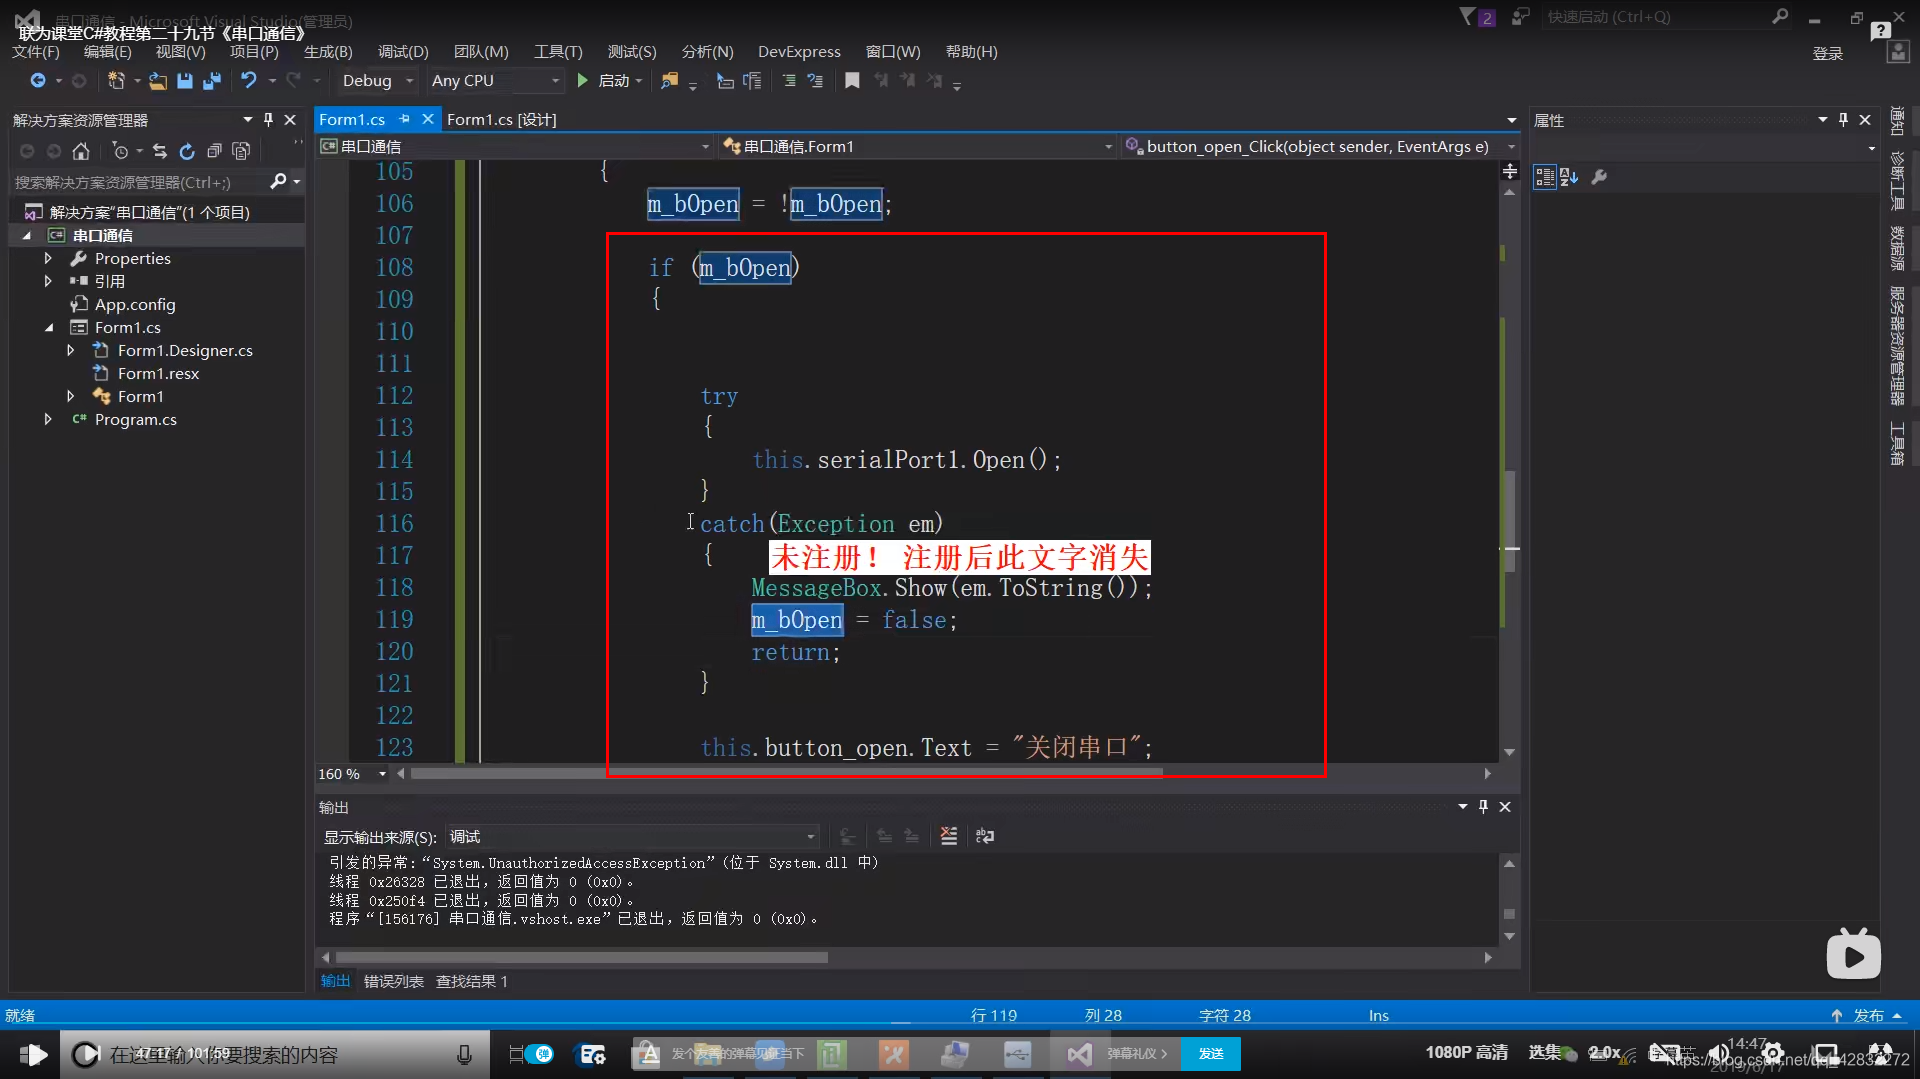Click the Property Pages wrench icon
Viewport: 1920px width, 1079px height.
(1599, 177)
